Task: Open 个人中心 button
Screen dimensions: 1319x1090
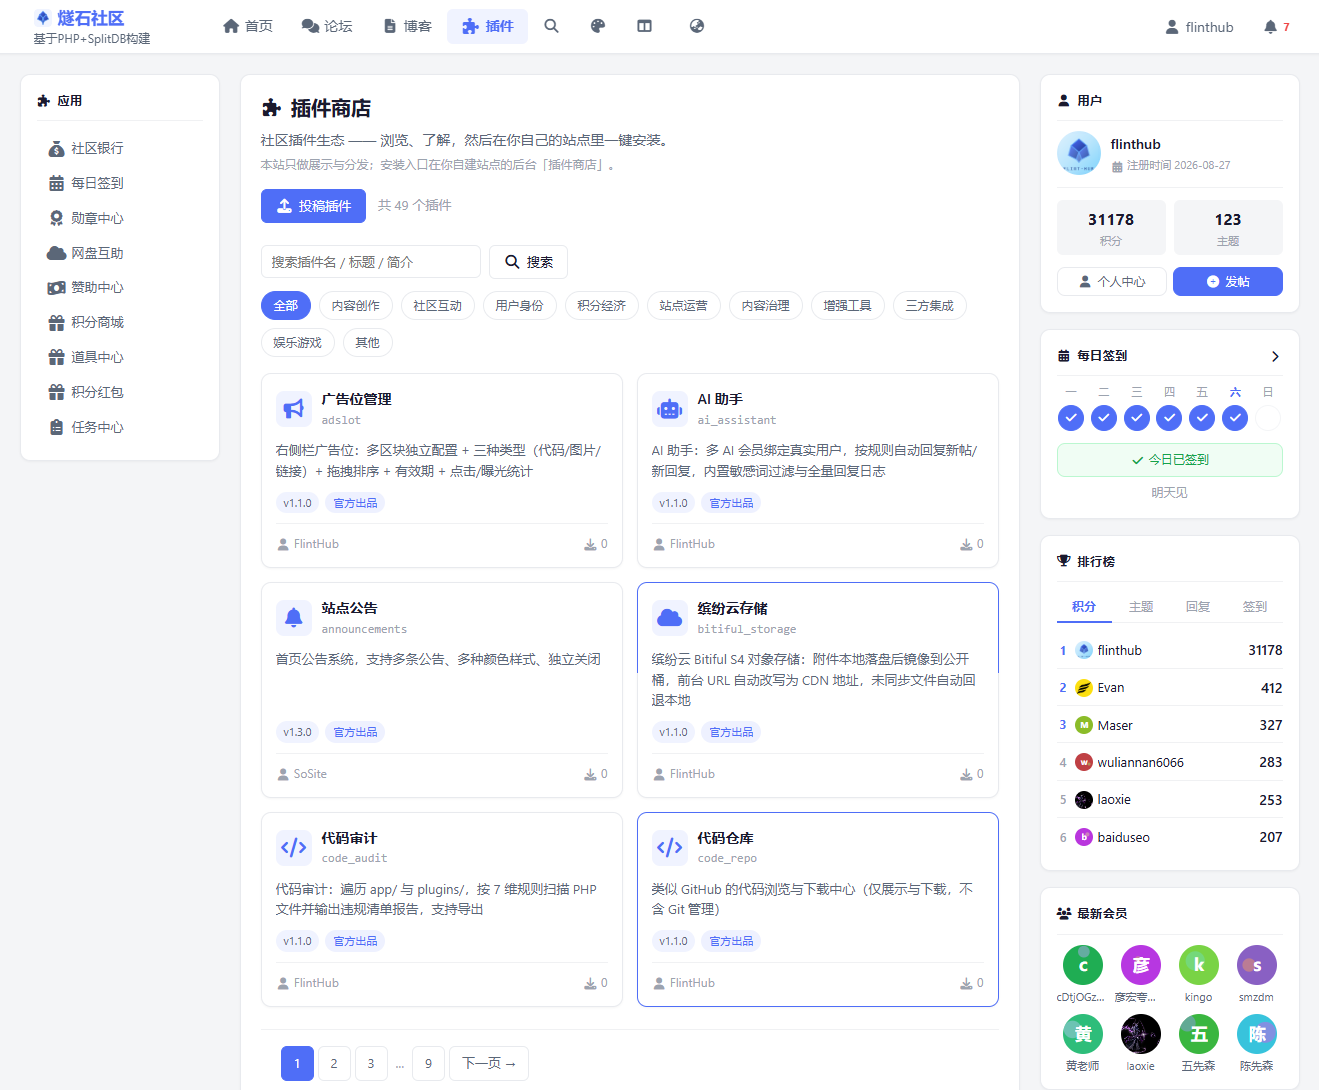Action: pos(1112,282)
